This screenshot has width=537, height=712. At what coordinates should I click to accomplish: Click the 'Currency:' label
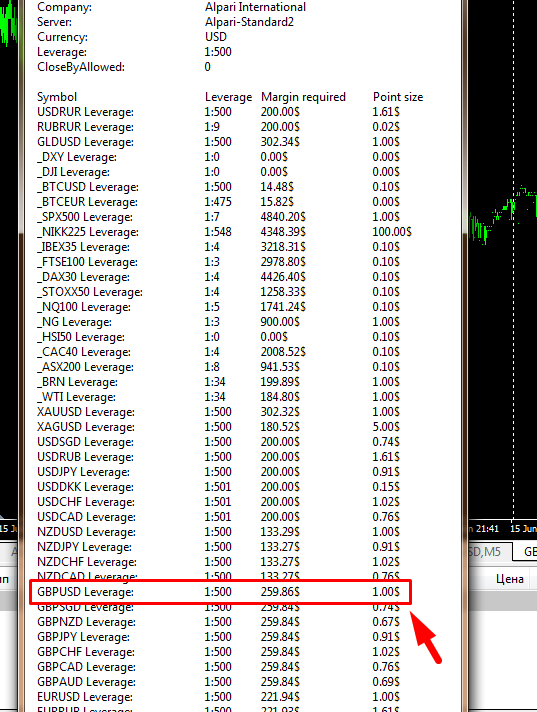pyautogui.click(x=62, y=37)
